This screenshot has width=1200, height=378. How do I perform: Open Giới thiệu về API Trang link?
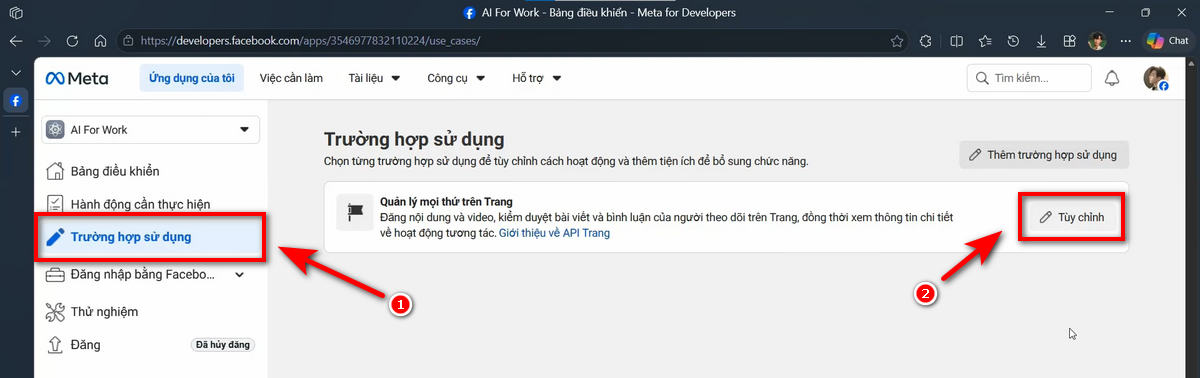click(x=554, y=233)
